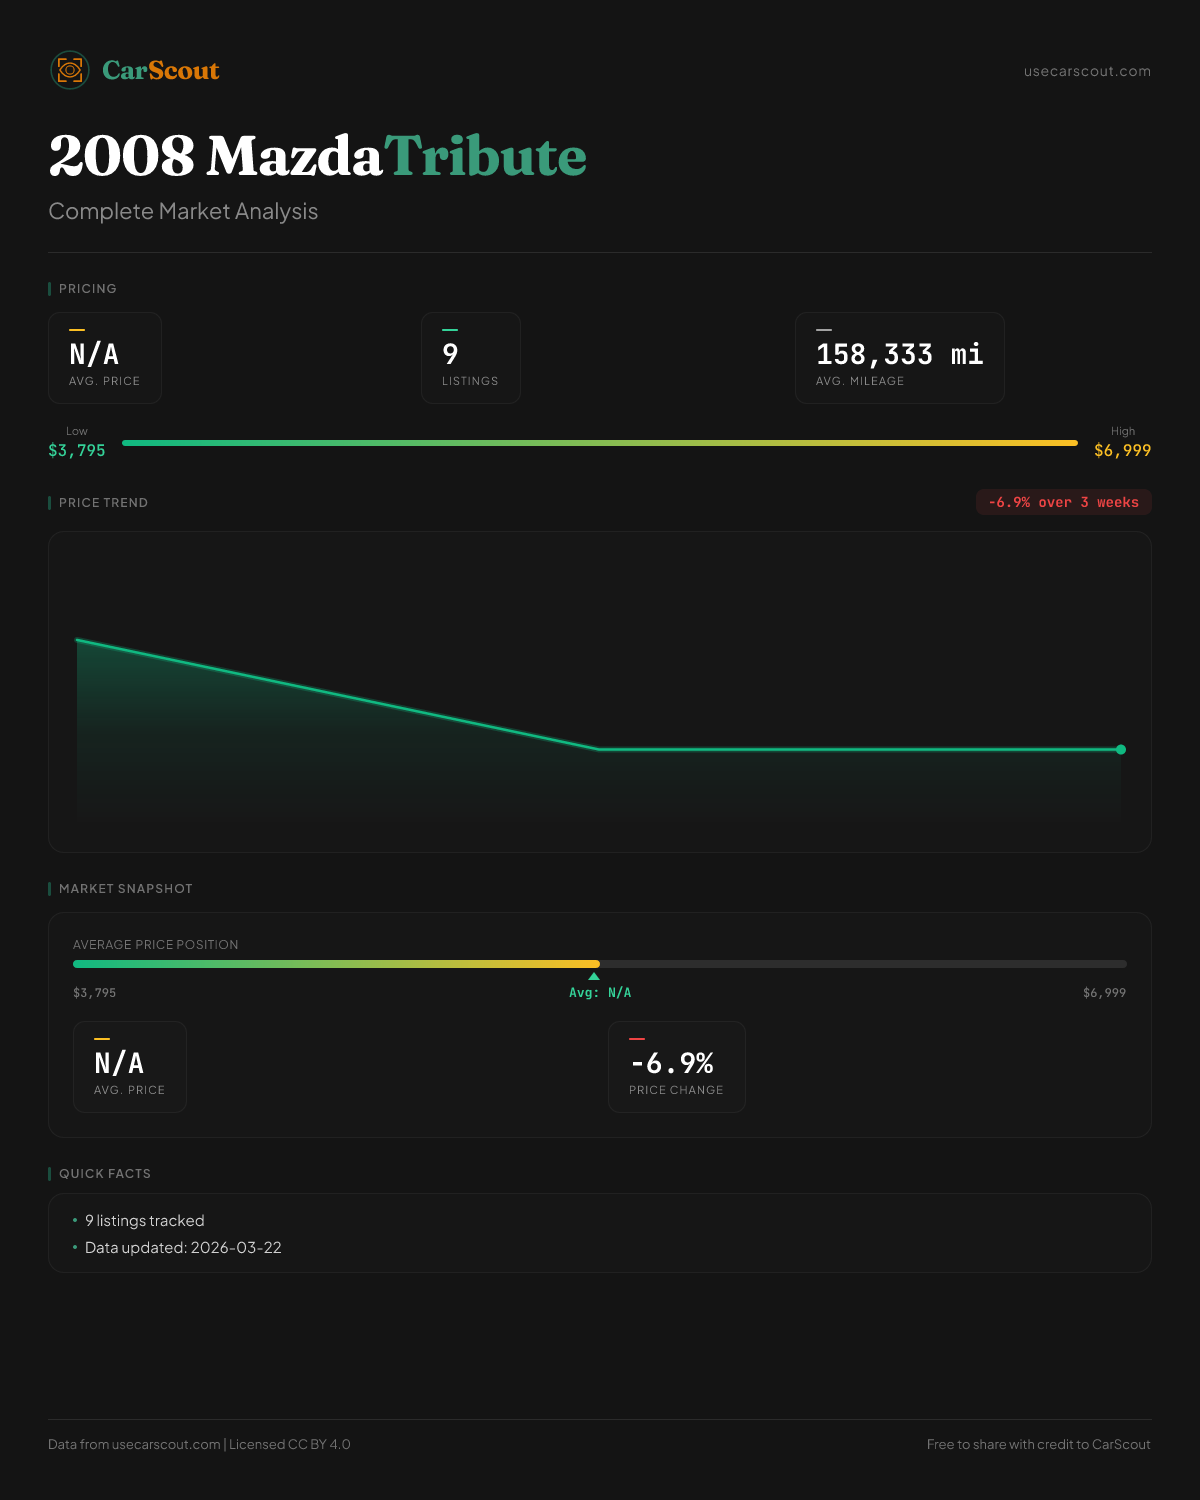Click the endpoint dot on the price trend line

pos(1121,749)
